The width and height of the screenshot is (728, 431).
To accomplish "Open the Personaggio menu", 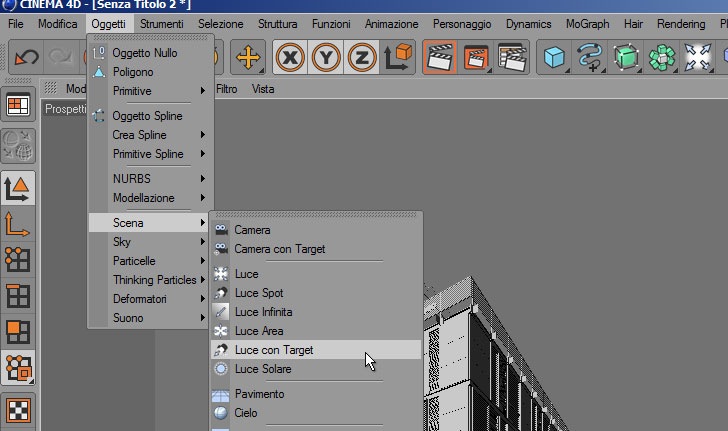I will click(462, 24).
